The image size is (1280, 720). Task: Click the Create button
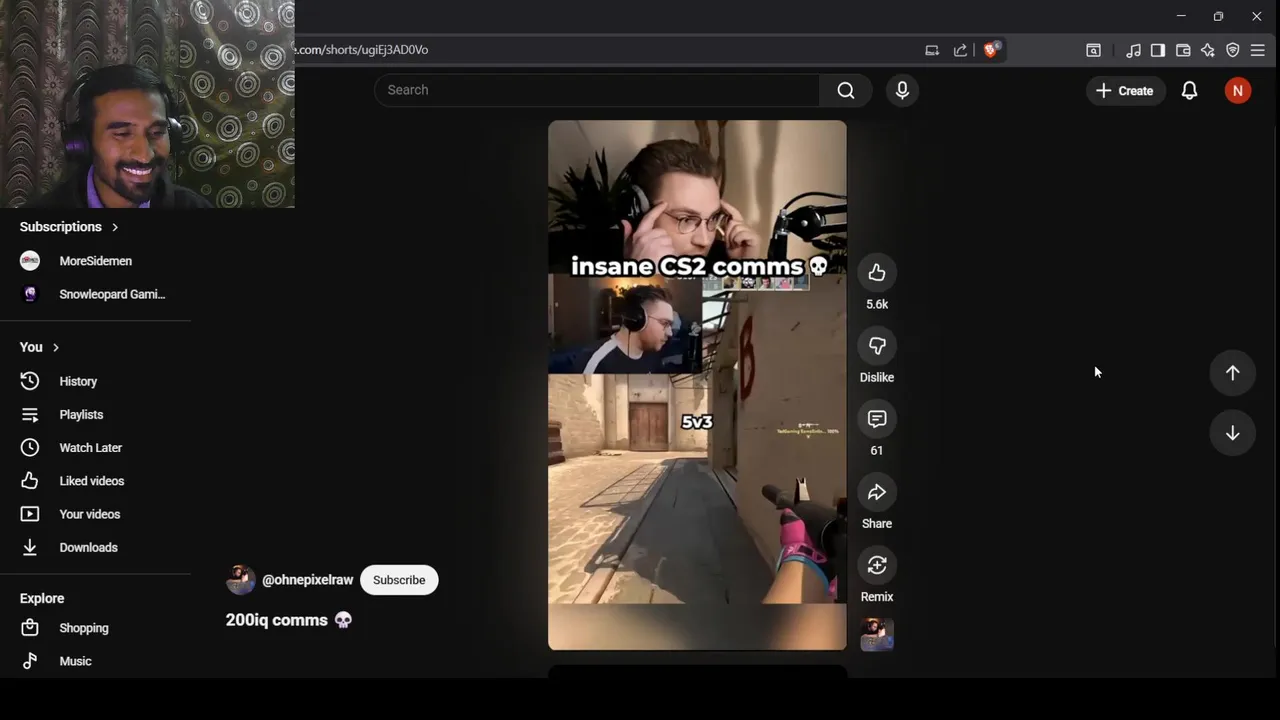point(1125,90)
